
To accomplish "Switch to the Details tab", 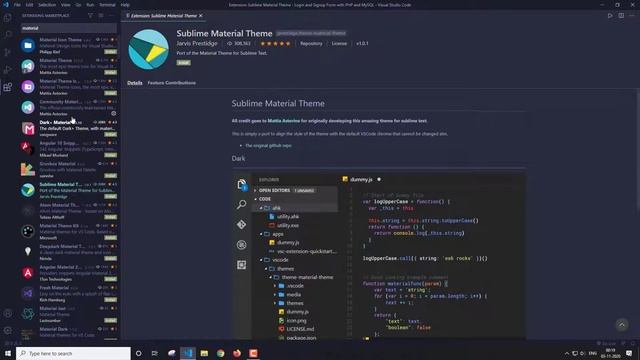I will point(135,83).
